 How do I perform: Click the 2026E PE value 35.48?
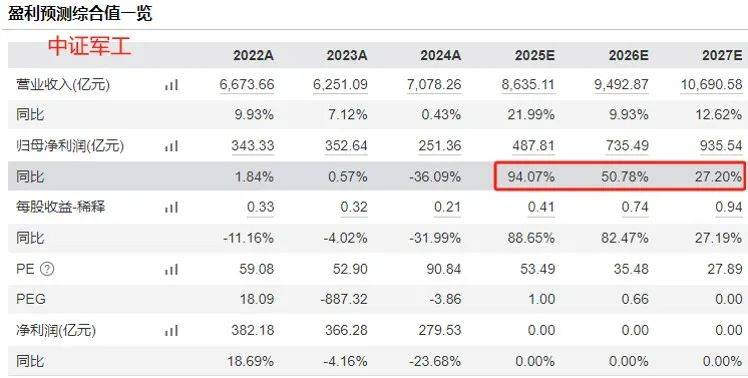[x=631, y=269]
